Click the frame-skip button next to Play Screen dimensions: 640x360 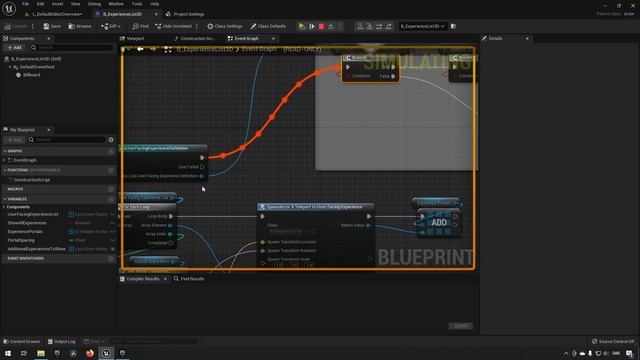(312, 26)
